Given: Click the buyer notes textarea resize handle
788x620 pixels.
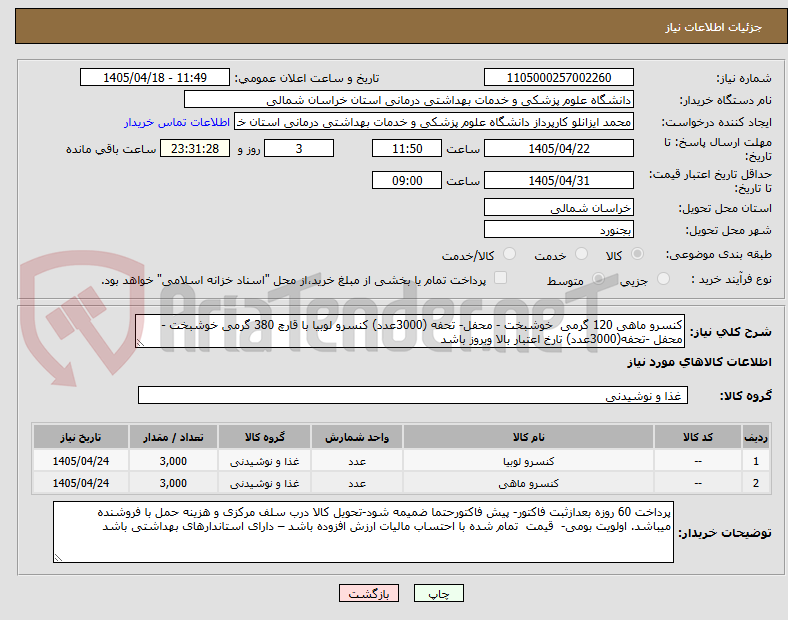Looking at the screenshot, I should pyautogui.click(x=58, y=558).
